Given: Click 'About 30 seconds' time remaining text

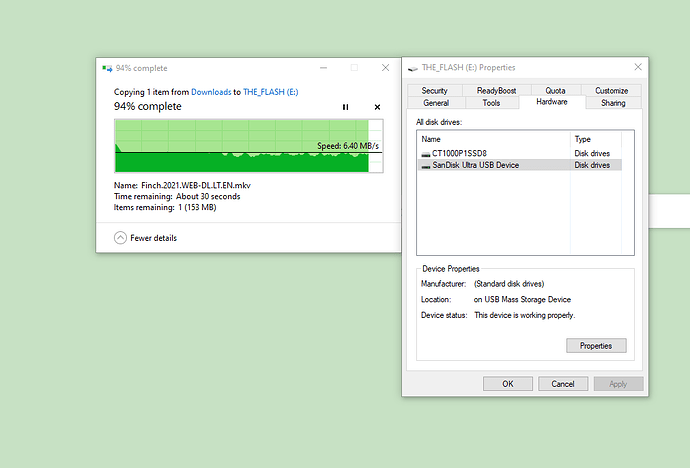Looking at the screenshot, I should (x=208, y=196).
